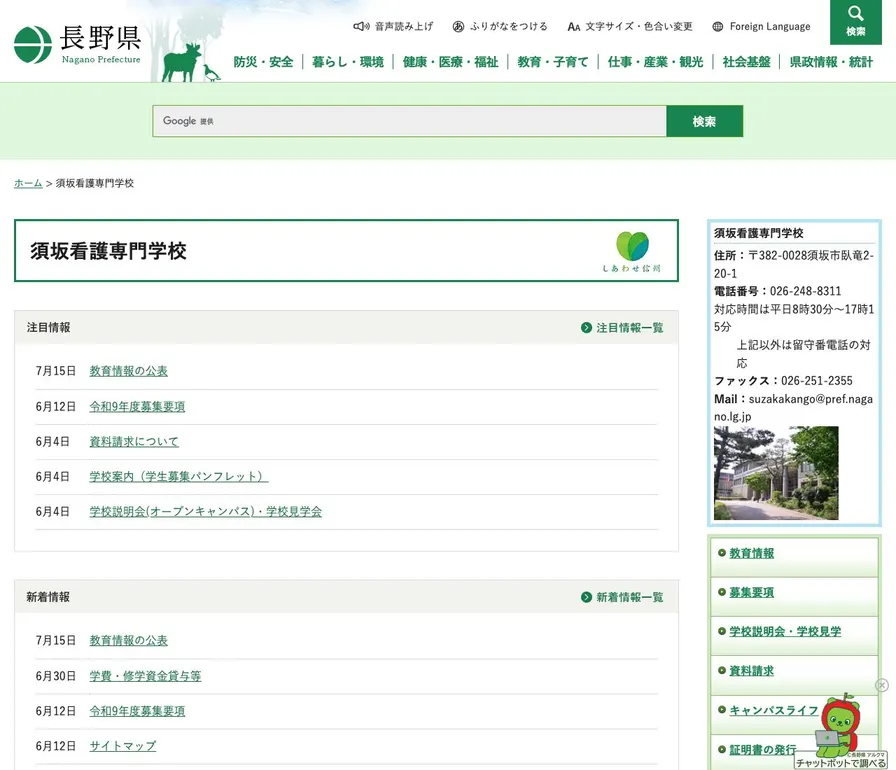Open sidebar 募集要項 link

(751, 592)
